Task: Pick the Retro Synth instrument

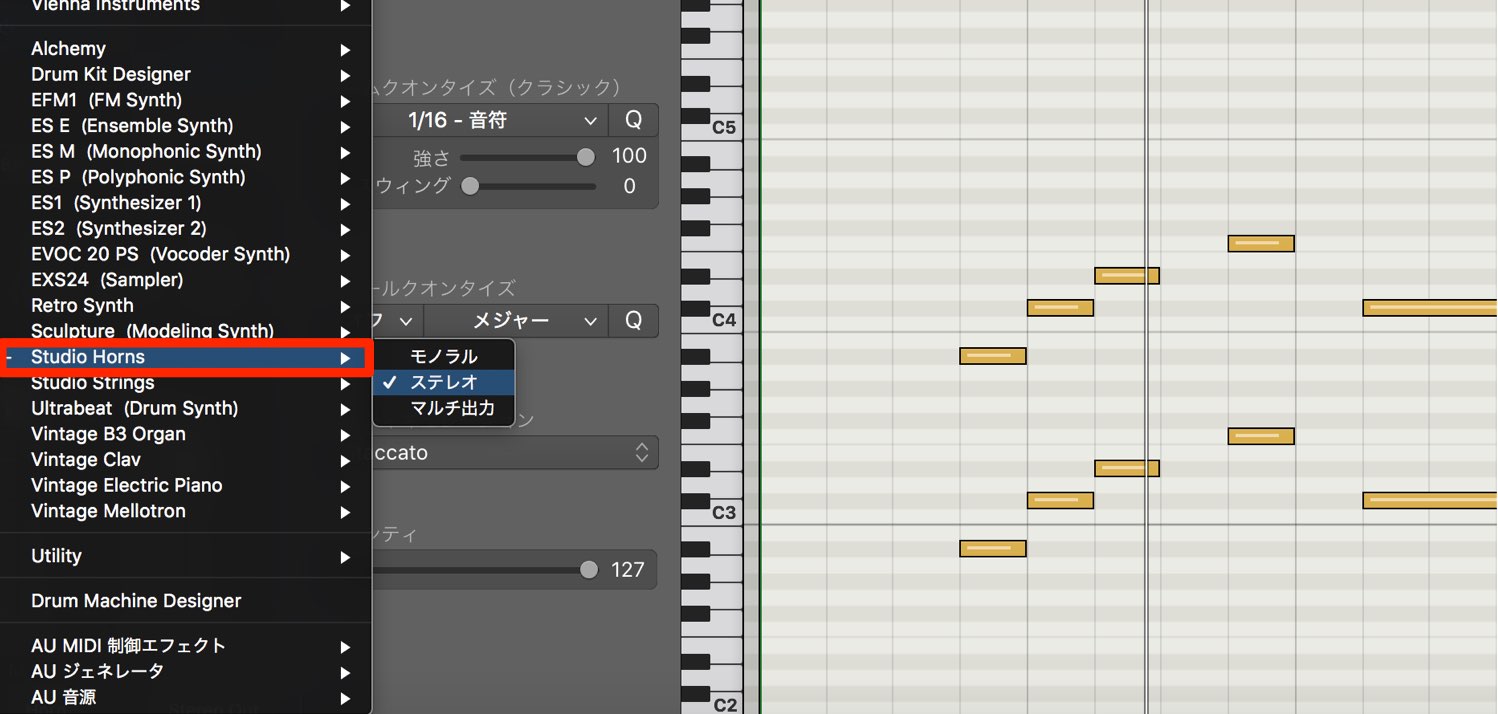Action: tap(186, 305)
